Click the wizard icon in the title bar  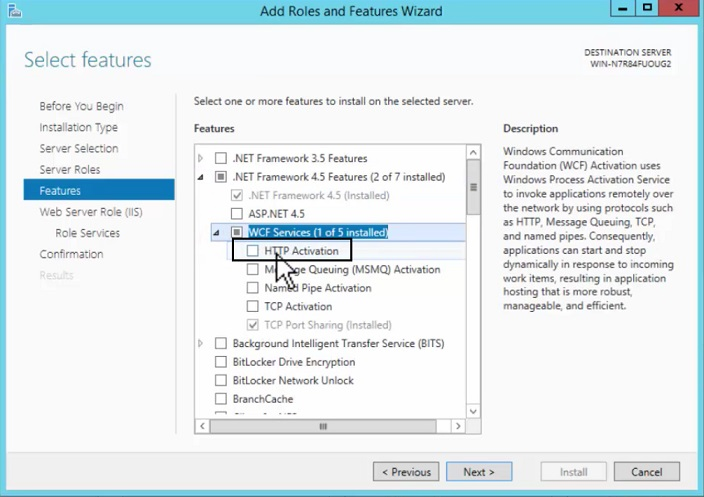pos(14,11)
